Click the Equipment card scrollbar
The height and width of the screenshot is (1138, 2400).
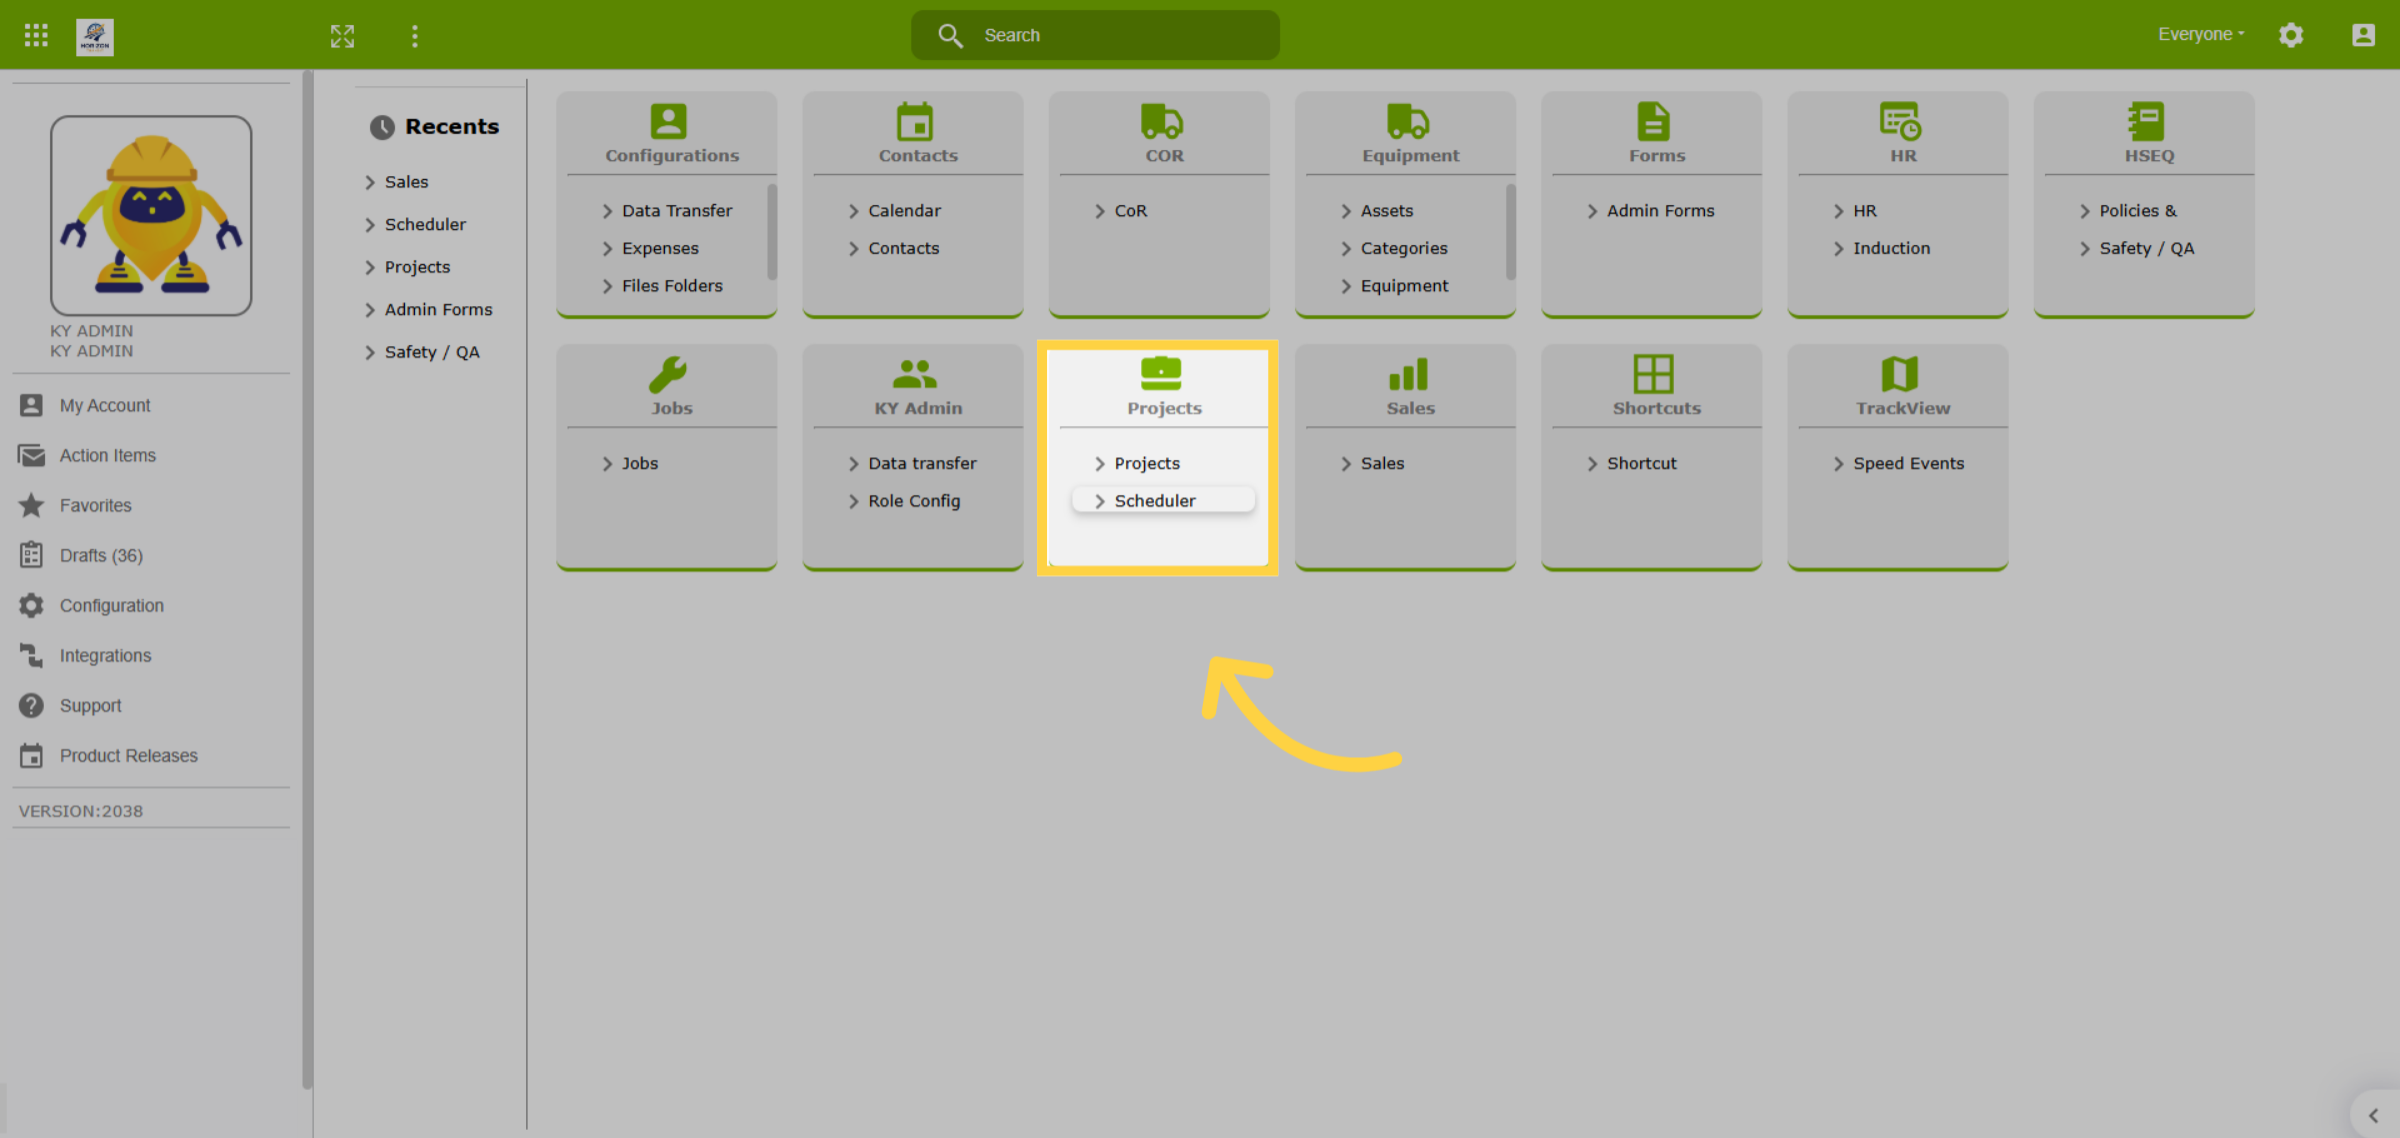coord(1510,232)
